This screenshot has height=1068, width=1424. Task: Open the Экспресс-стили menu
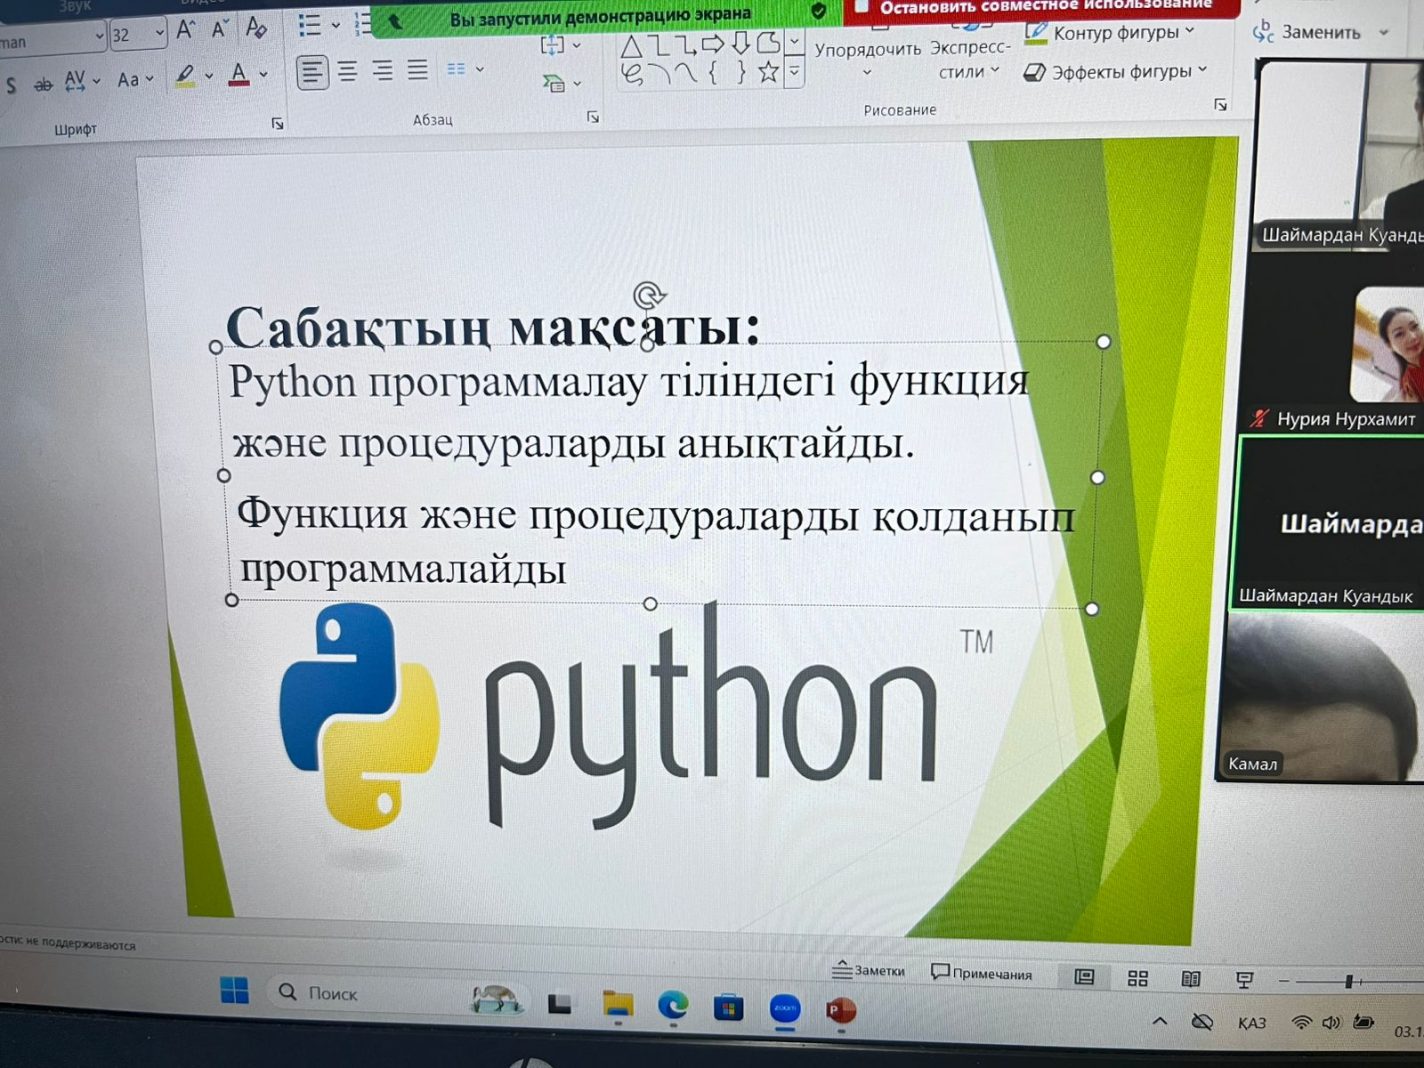(968, 60)
